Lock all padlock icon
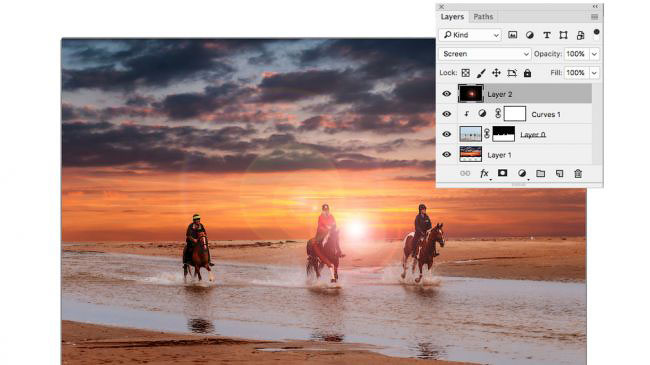 pyautogui.click(x=527, y=73)
